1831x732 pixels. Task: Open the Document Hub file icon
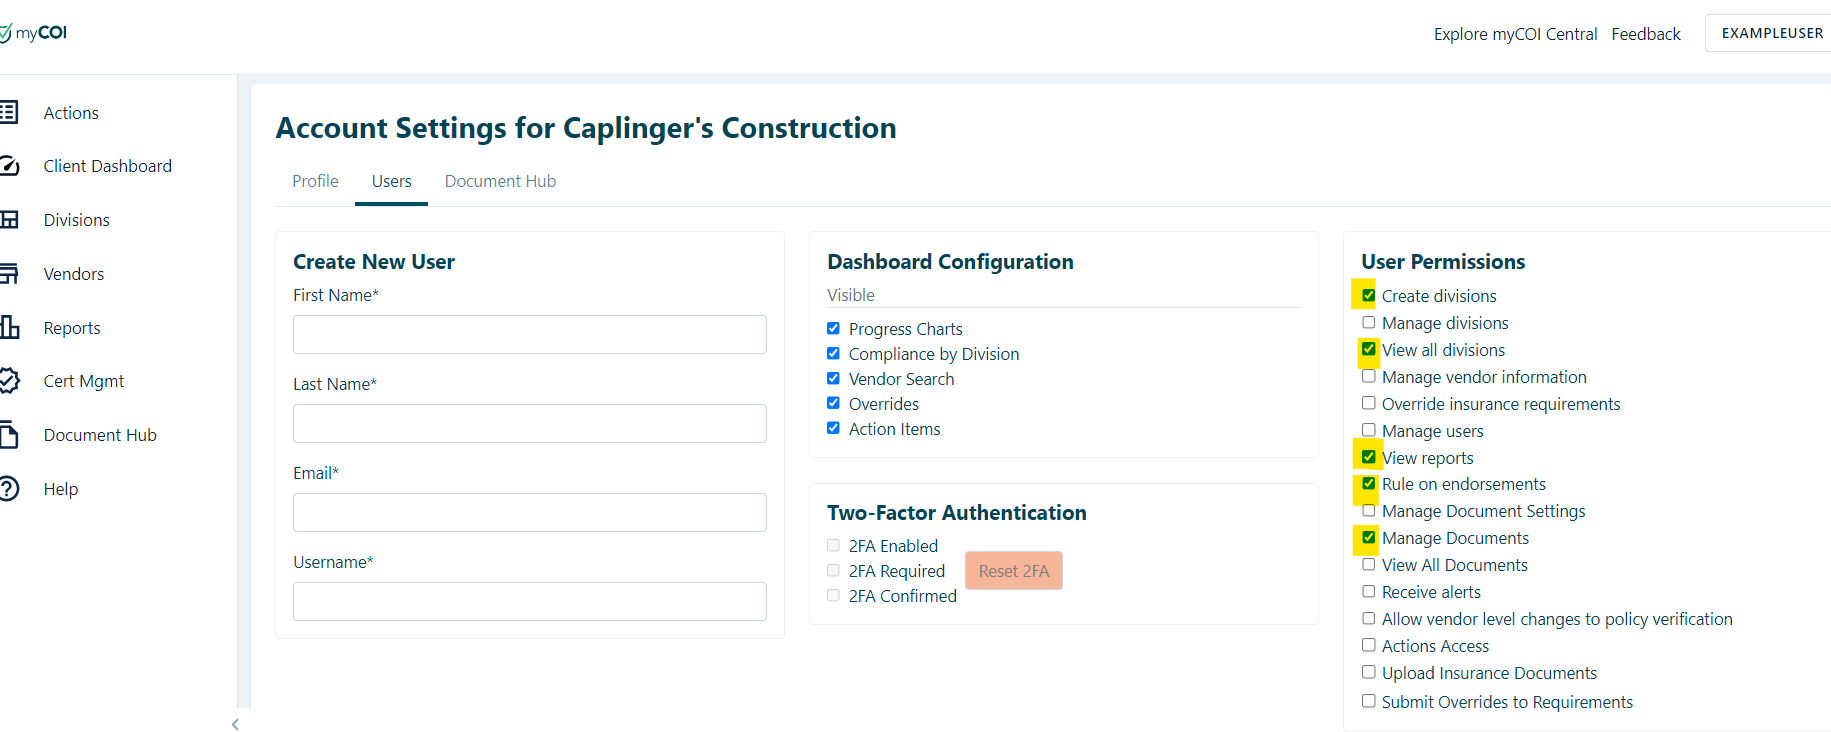pos(9,435)
